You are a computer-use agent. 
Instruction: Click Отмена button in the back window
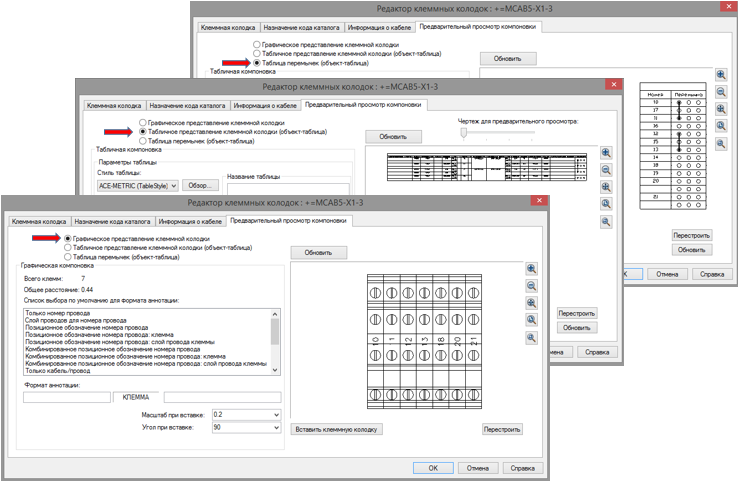667,274
